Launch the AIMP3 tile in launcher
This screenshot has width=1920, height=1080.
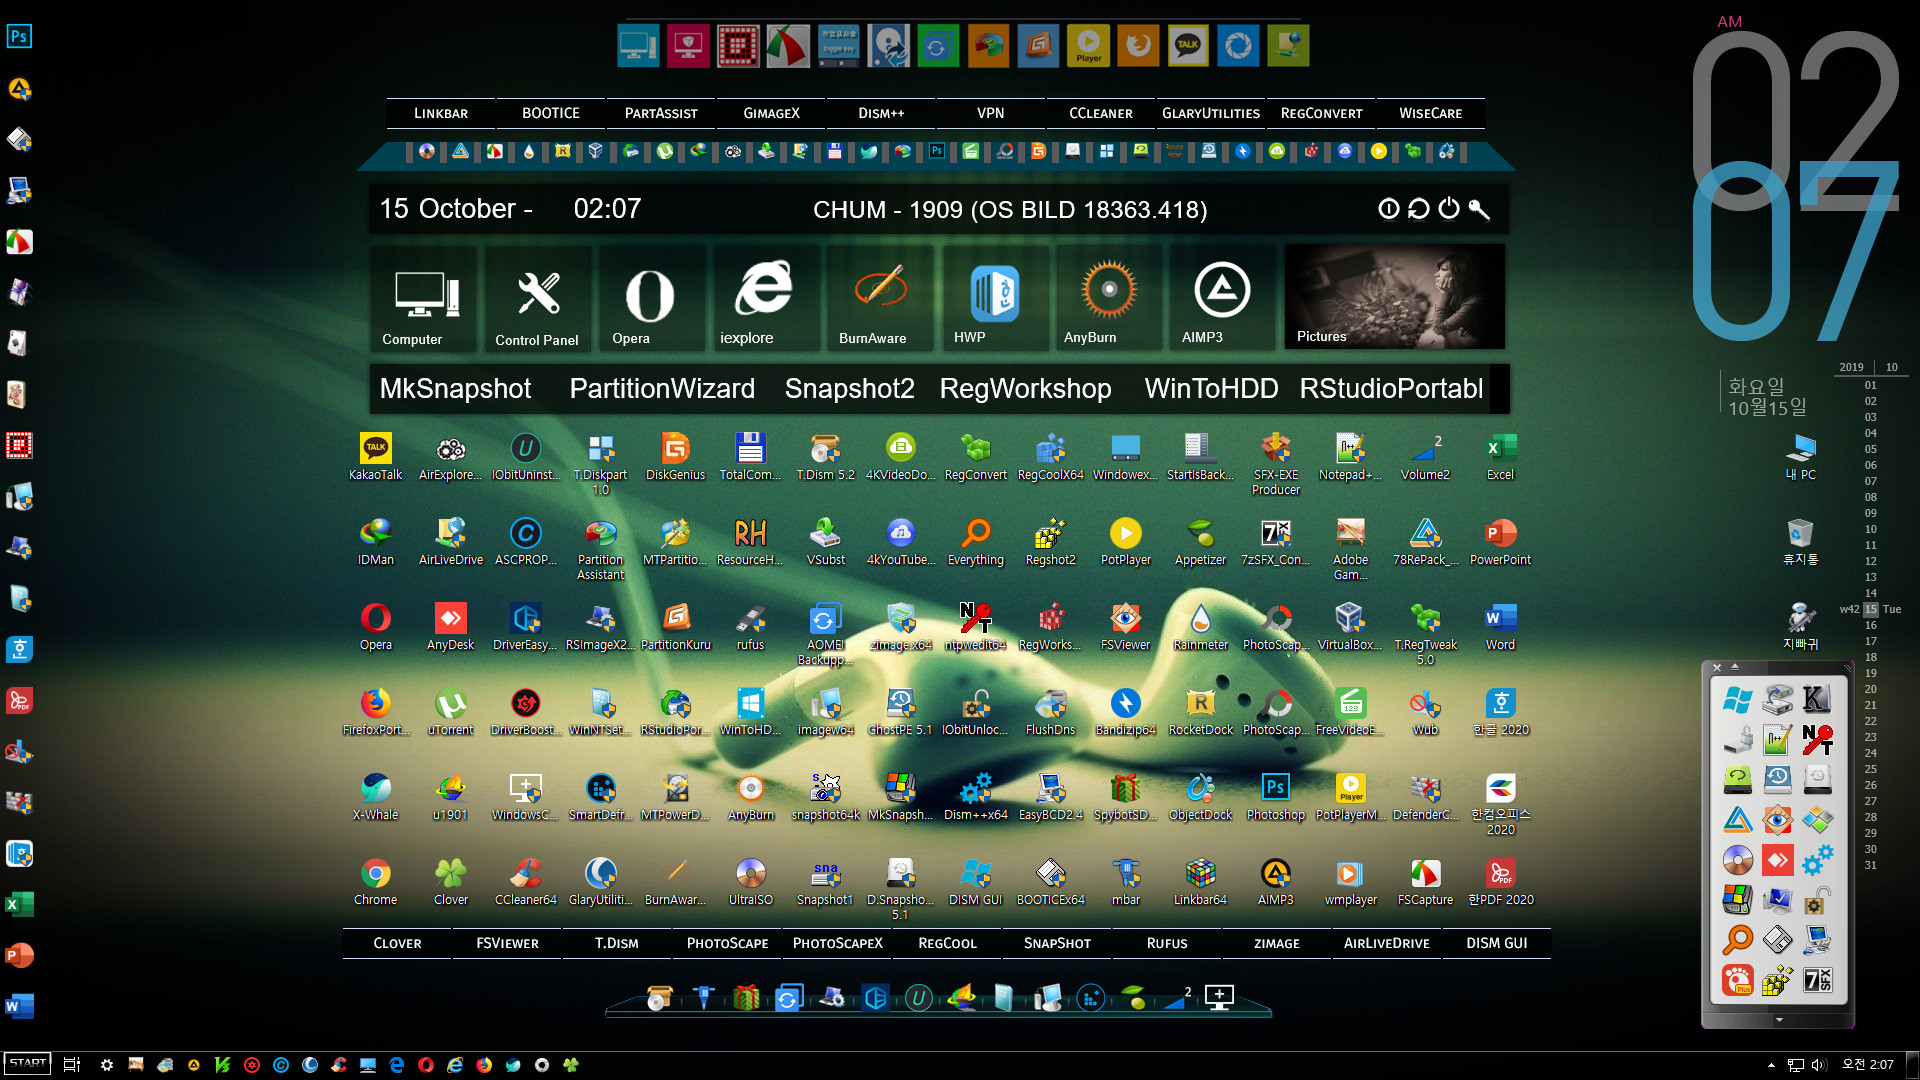1222,298
